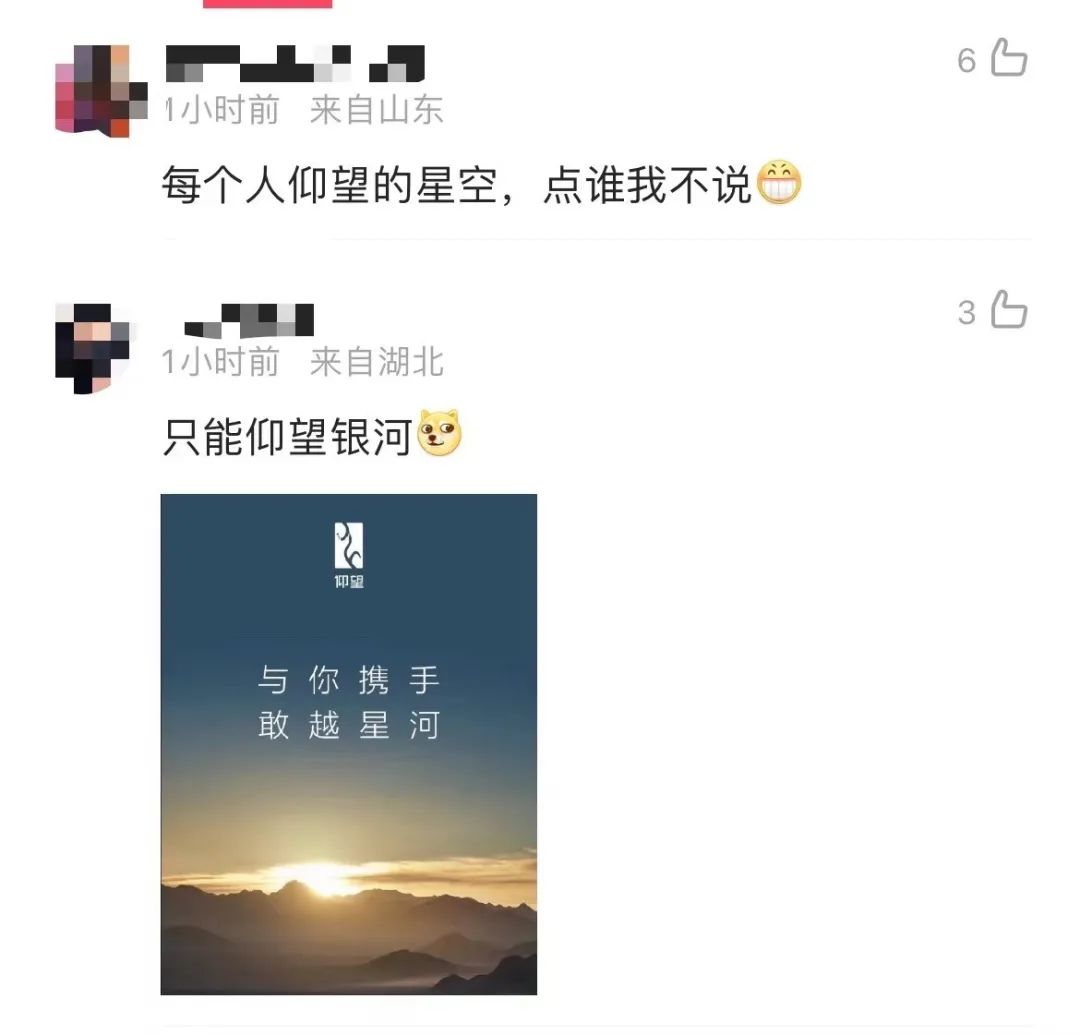Tap the 与你携手 敢越星河 slogan in image
Screen dimensions: 1080x1035
[x=349, y=702]
